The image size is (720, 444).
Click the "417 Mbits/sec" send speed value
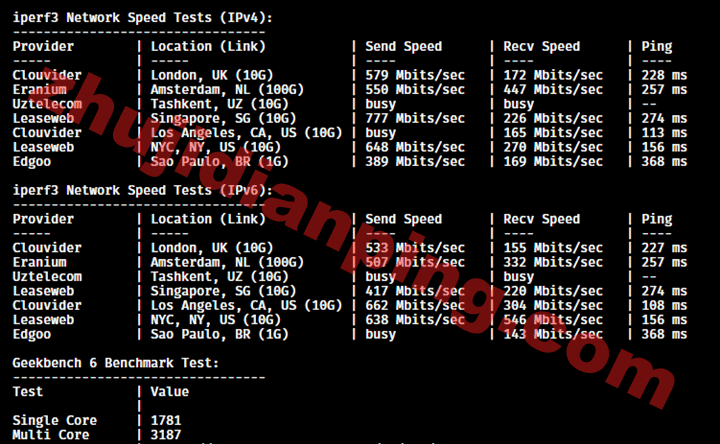pyautogui.click(x=415, y=291)
